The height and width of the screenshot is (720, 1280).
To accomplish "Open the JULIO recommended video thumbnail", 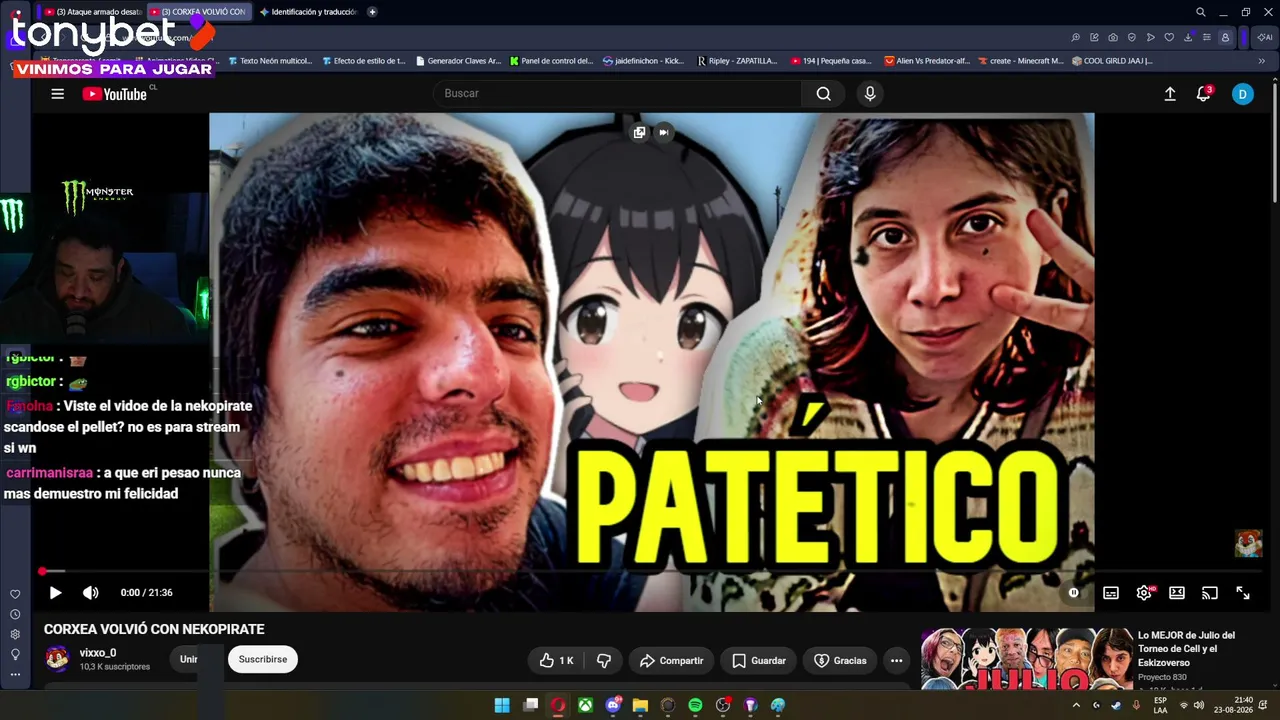I will 1025,659.
